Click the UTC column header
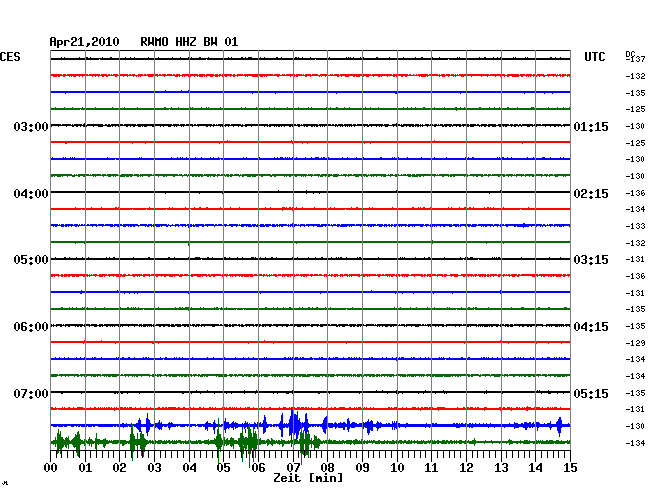The width and height of the screenshot is (650, 494). pyautogui.click(x=594, y=57)
